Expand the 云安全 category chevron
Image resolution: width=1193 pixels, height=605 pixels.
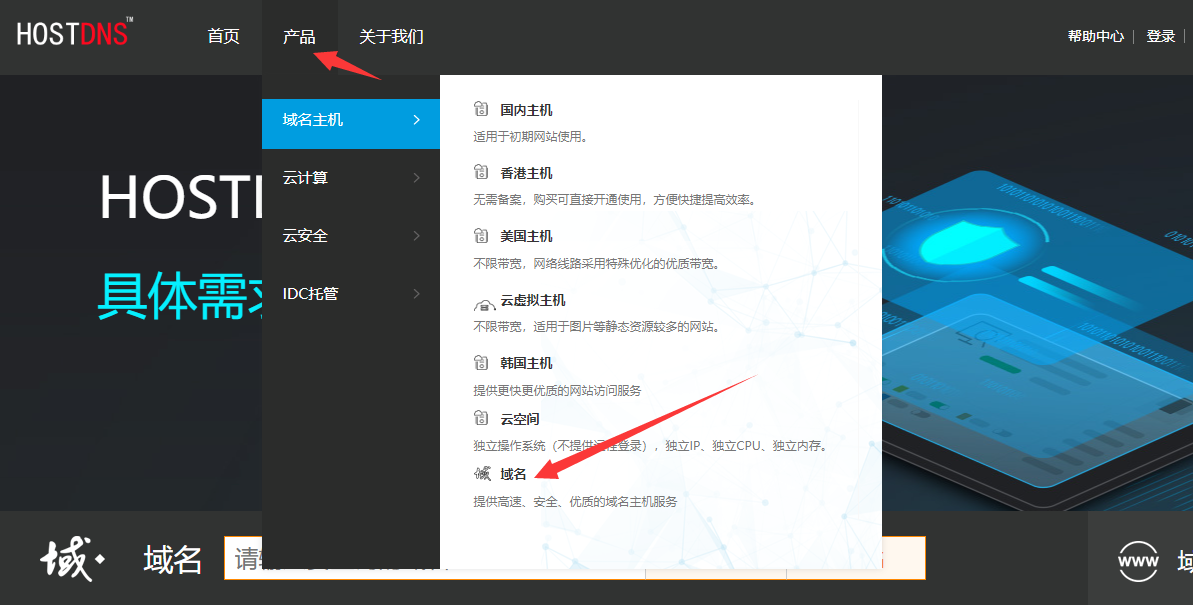[416, 236]
